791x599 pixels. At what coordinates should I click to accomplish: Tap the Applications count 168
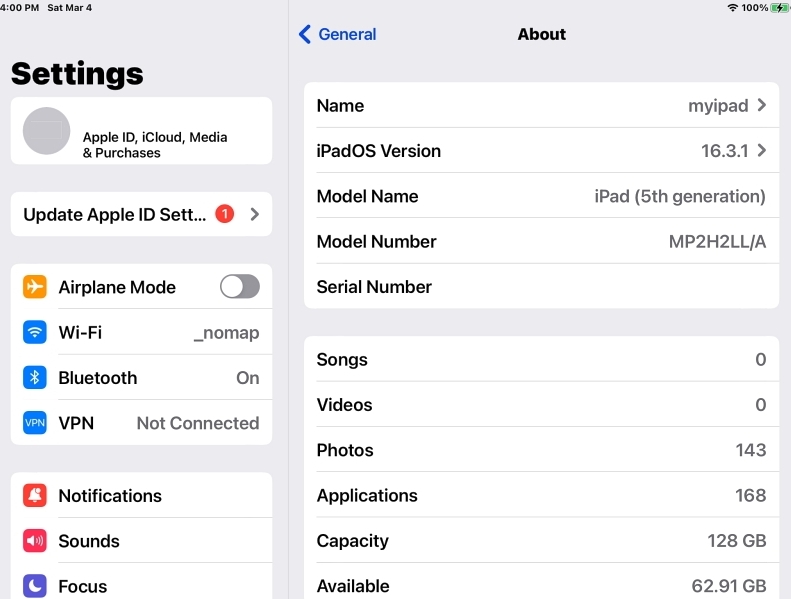click(751, 496)
